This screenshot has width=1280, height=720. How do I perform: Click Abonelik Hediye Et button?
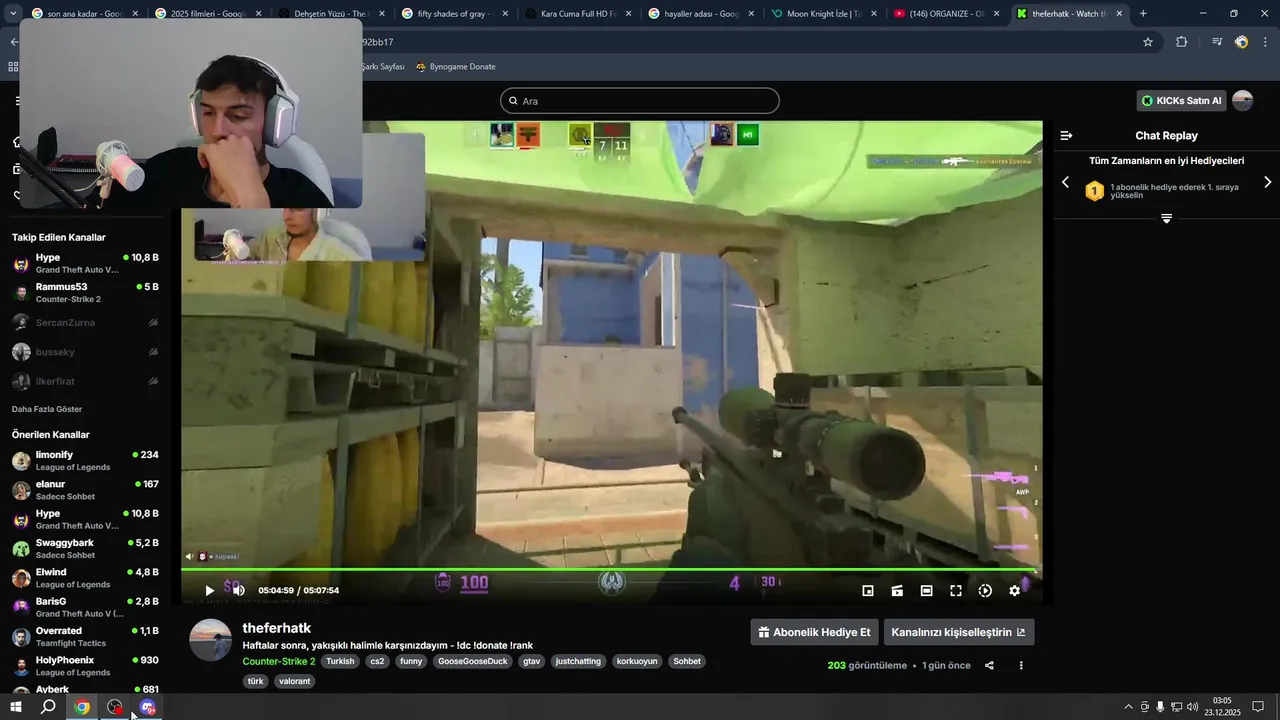pyautogui.click(x=814, y=632)
